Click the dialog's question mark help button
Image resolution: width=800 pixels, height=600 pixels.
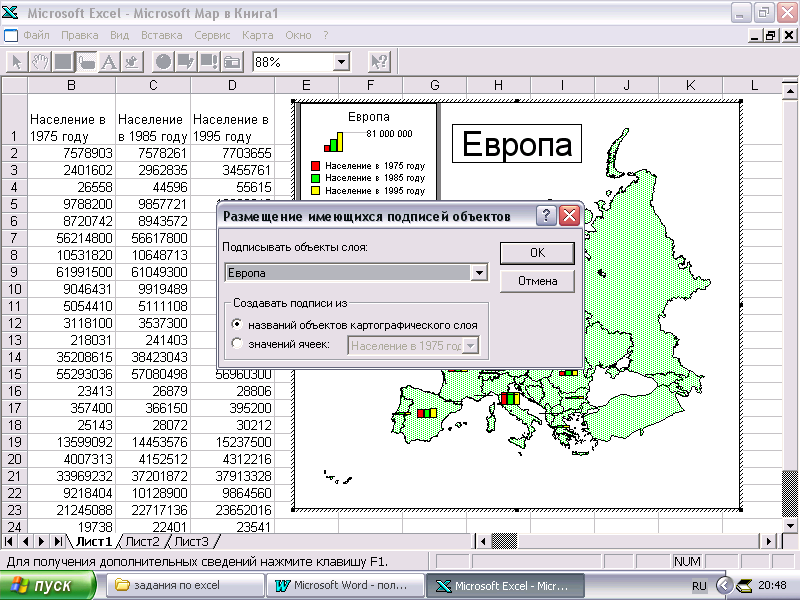pos(545,216)
